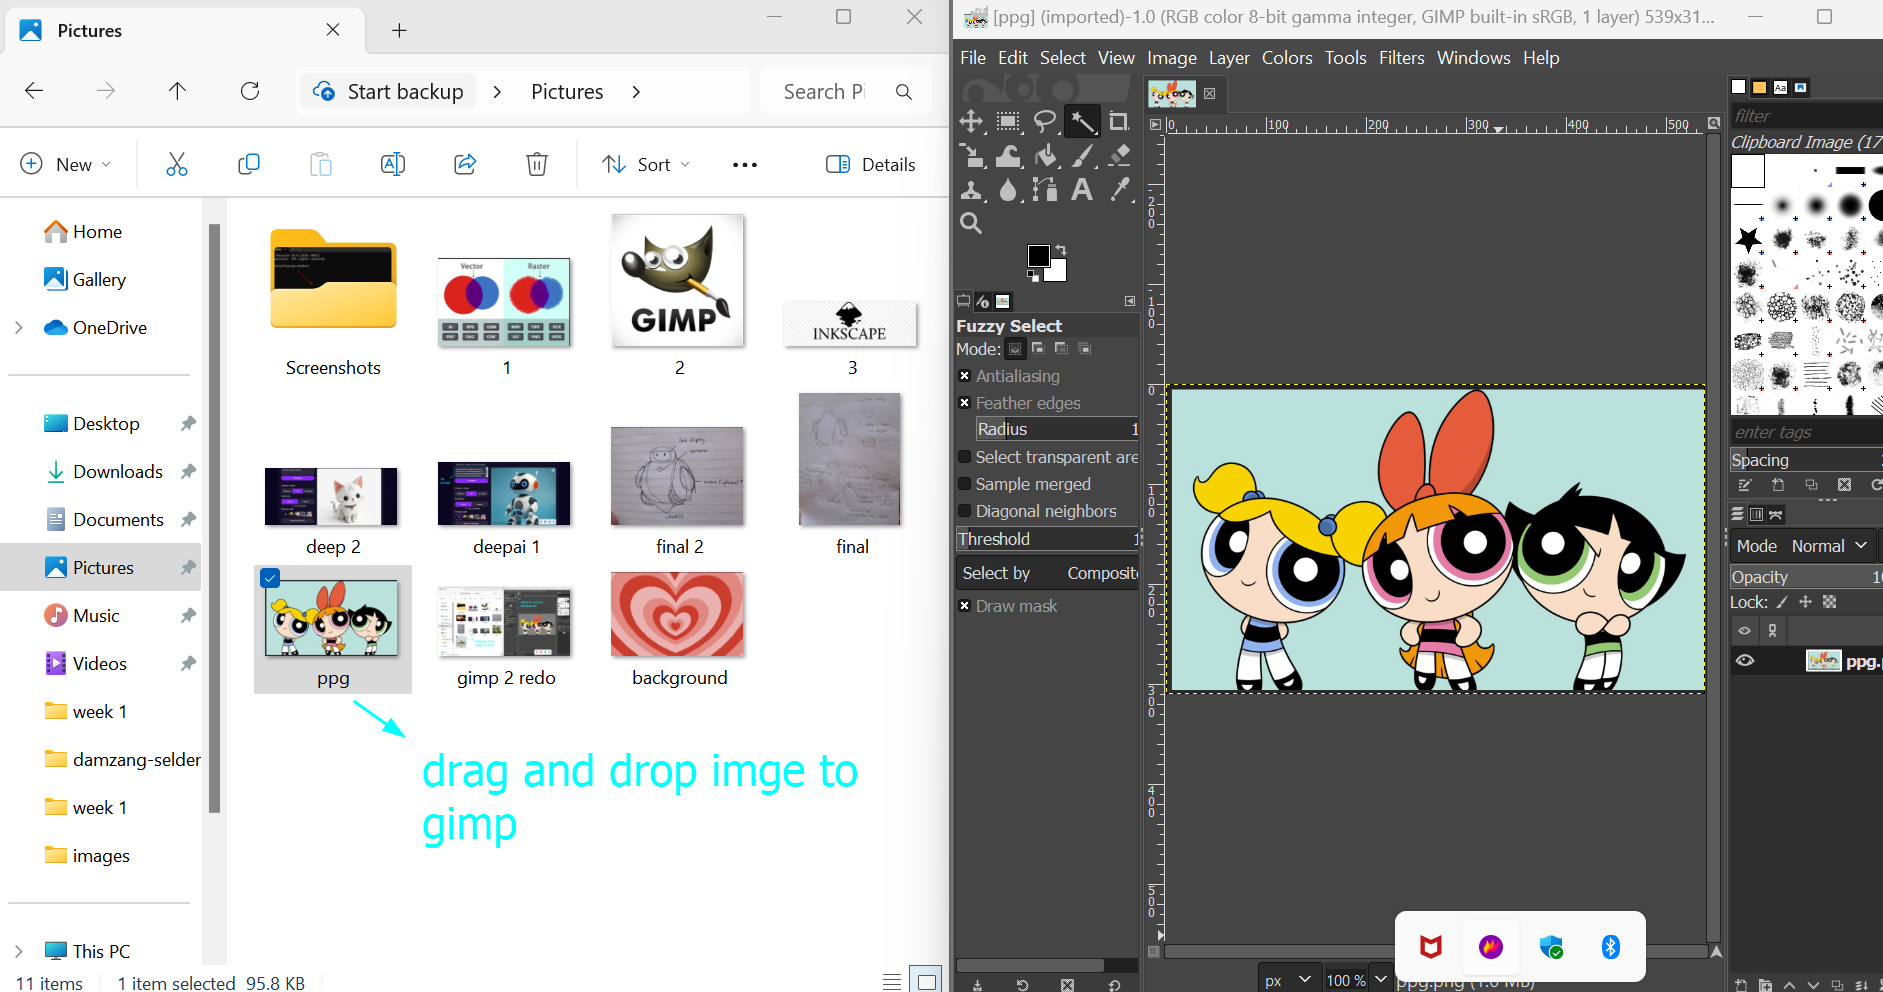Add a new File Explorer tab
The width and height of the screenshot is (1883, 992).
[399, 30]
